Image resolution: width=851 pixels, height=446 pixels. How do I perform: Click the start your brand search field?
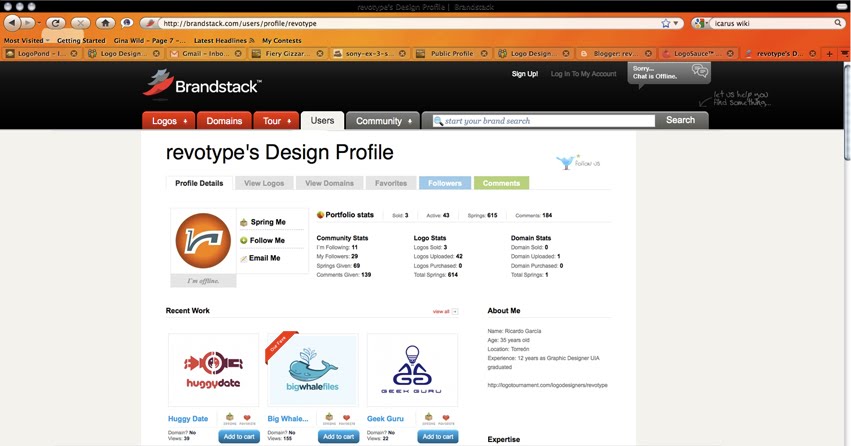tap(544, 120)
